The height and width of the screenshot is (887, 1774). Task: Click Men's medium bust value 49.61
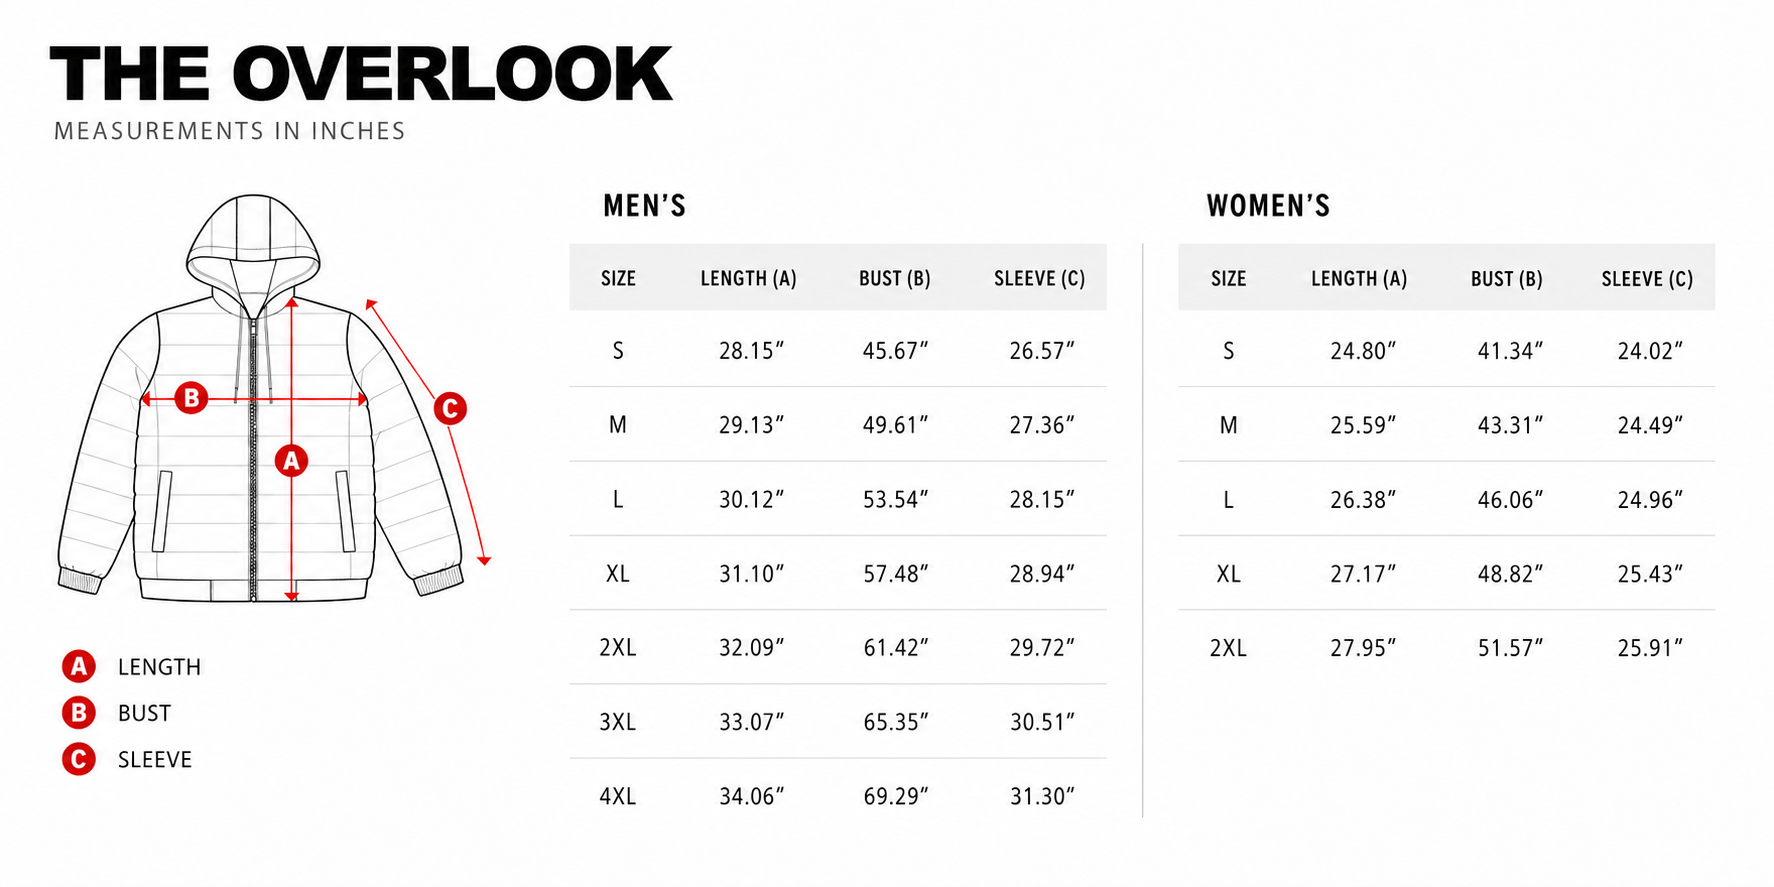click(x=895, y=425)
